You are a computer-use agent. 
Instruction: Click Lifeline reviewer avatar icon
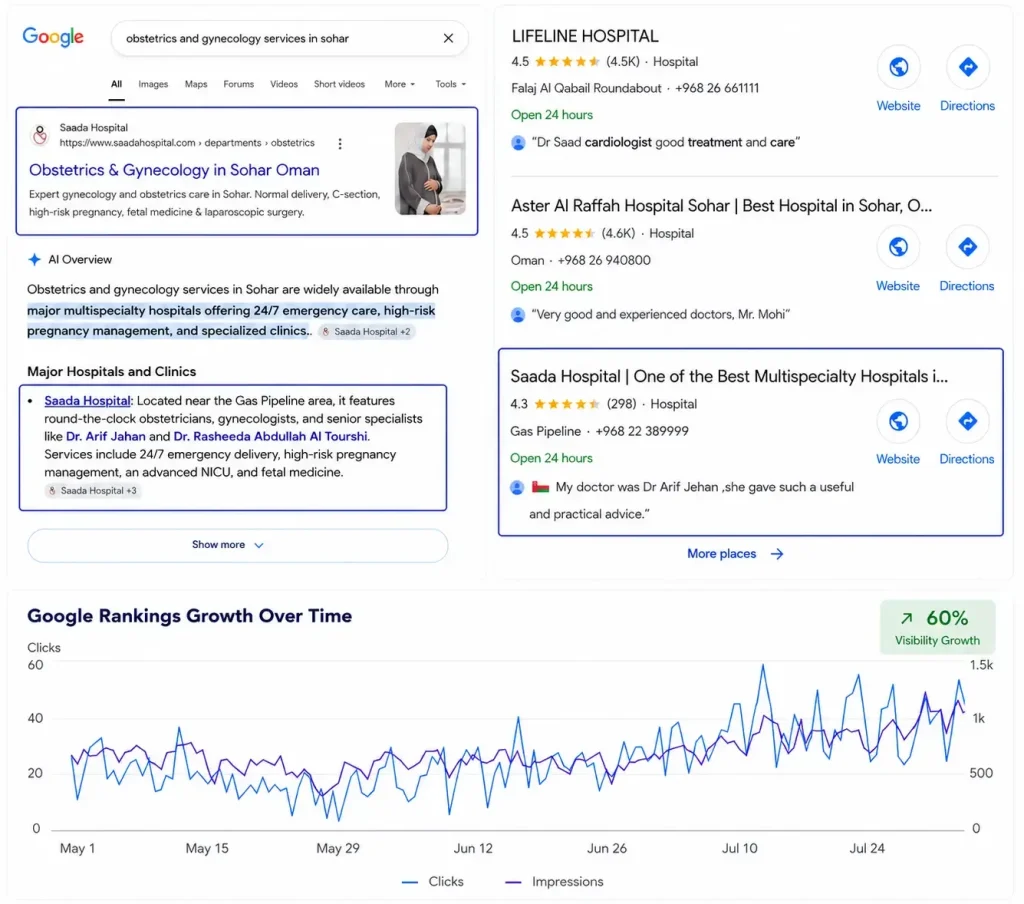(518, 143)
